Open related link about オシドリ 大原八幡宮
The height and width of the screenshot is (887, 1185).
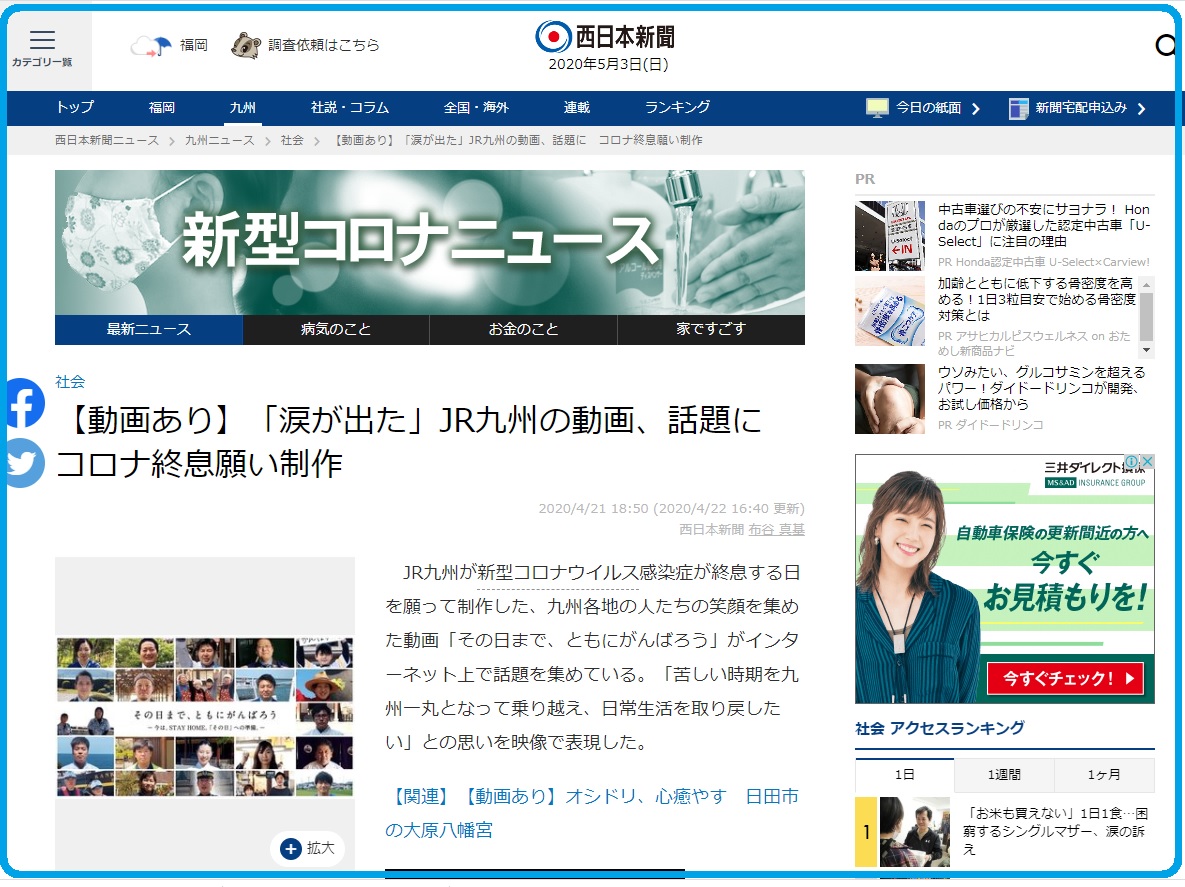592,813
